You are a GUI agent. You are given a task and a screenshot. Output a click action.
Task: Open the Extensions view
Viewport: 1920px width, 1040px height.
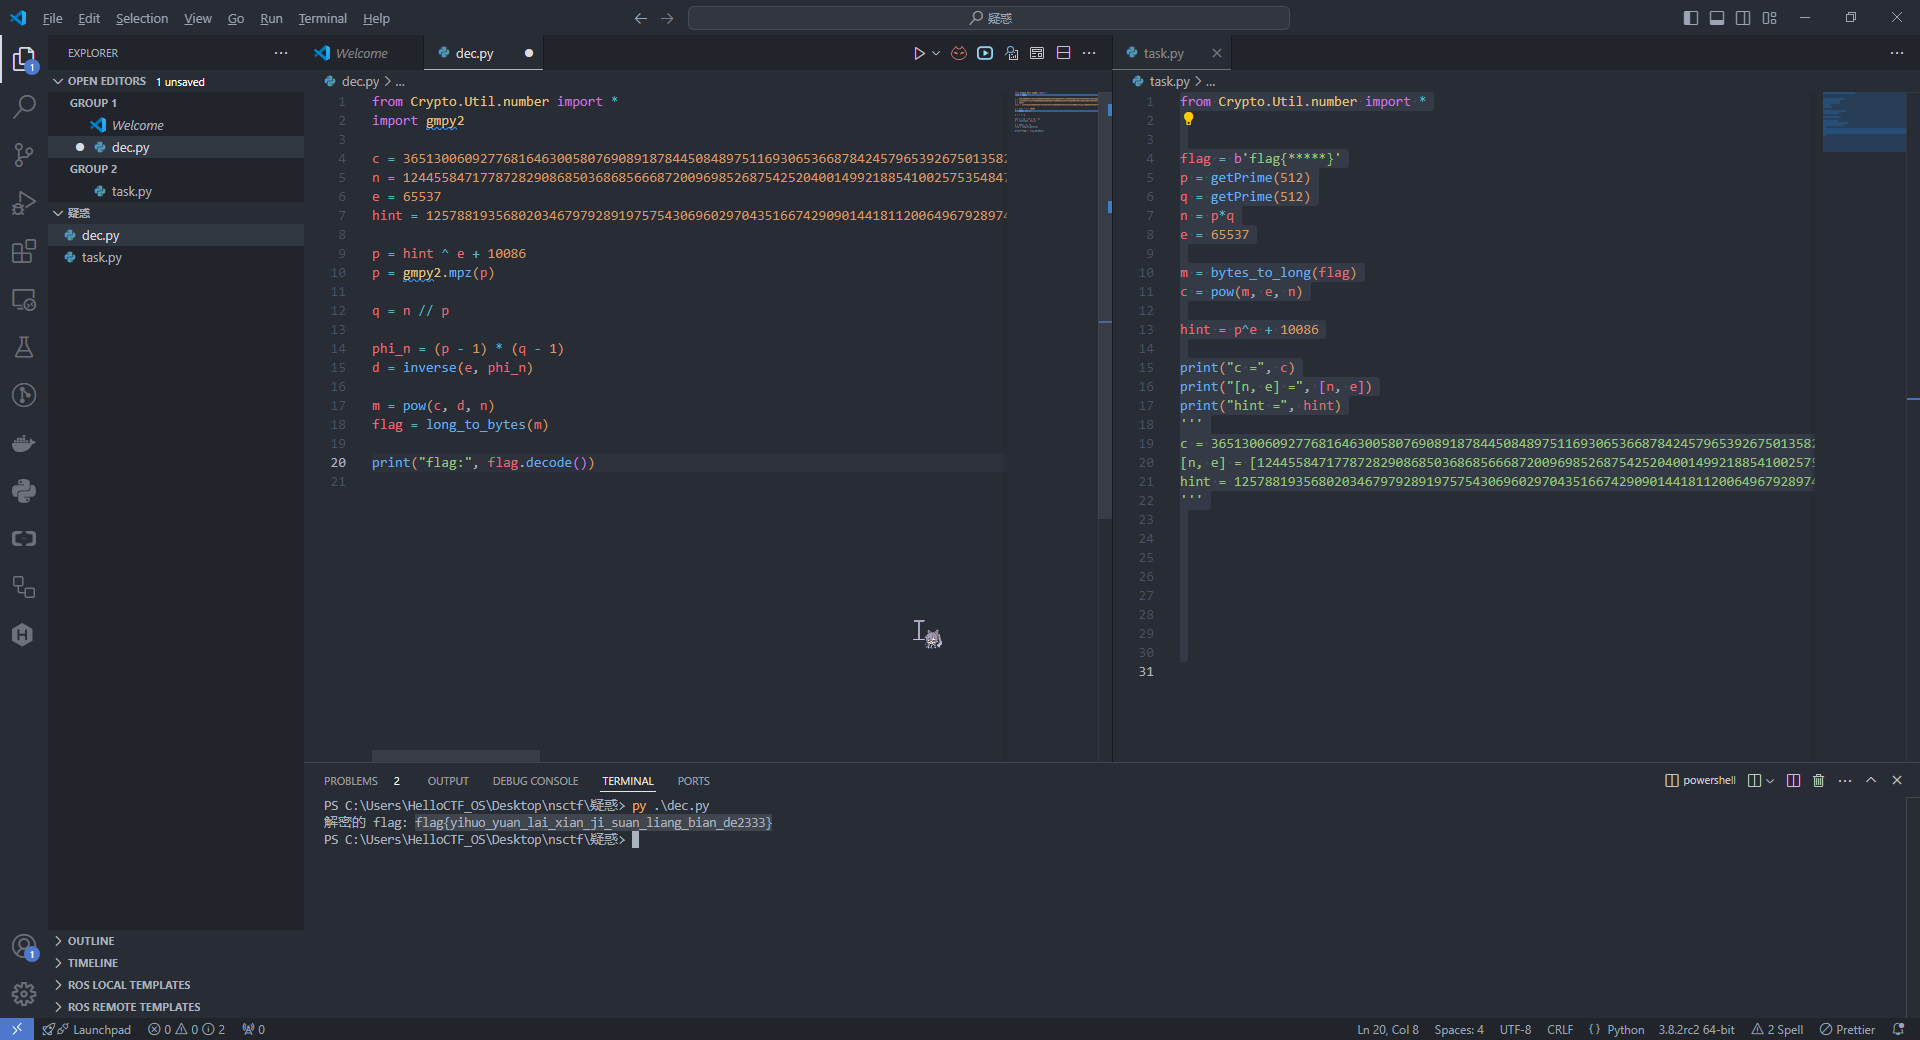coord(24,251)
